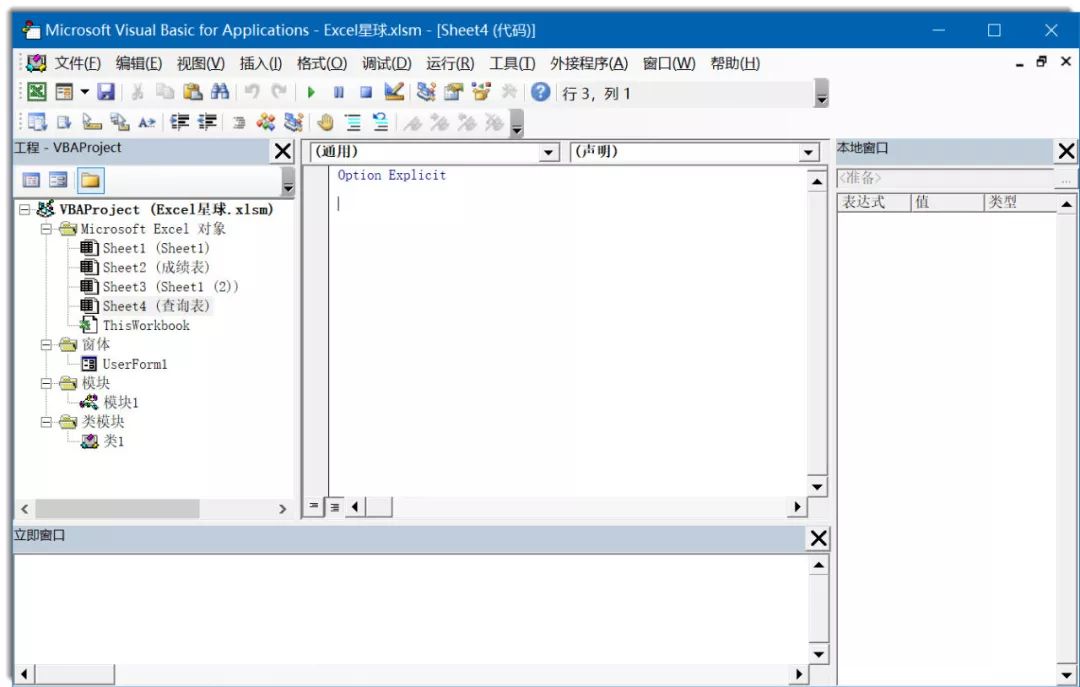Open the (通用) dropdown in the code window

click(x=547, y=153)
